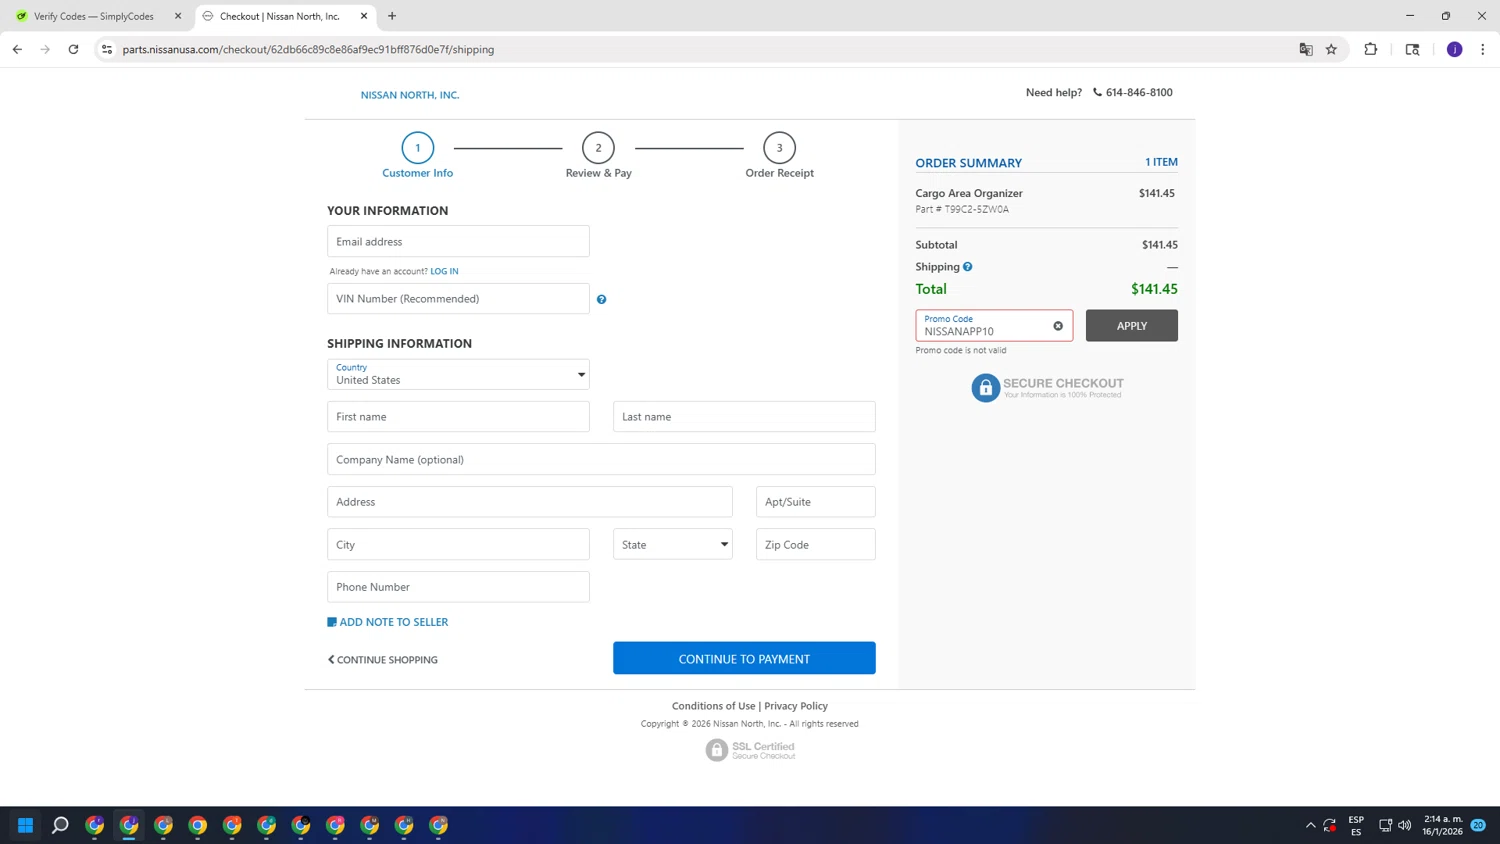Apply the promo code

click(x=1132, y=326)
